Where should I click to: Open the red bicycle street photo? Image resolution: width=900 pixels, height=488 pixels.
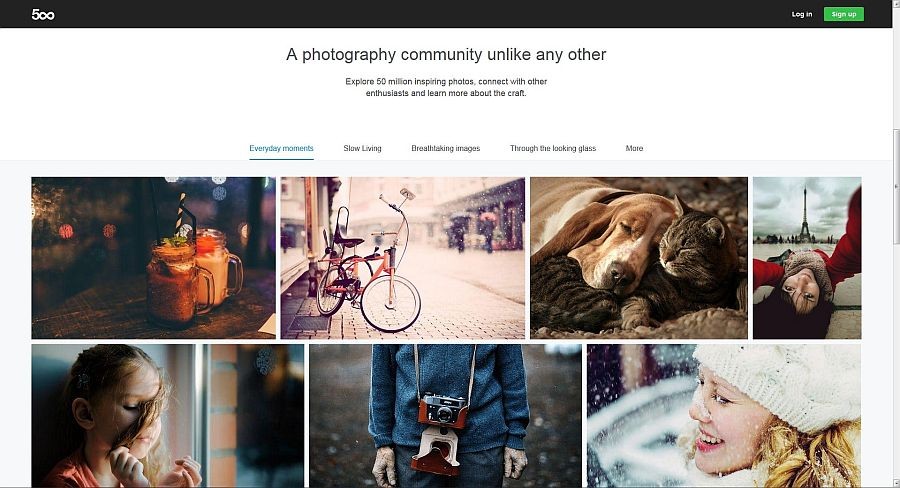[402, 258]
